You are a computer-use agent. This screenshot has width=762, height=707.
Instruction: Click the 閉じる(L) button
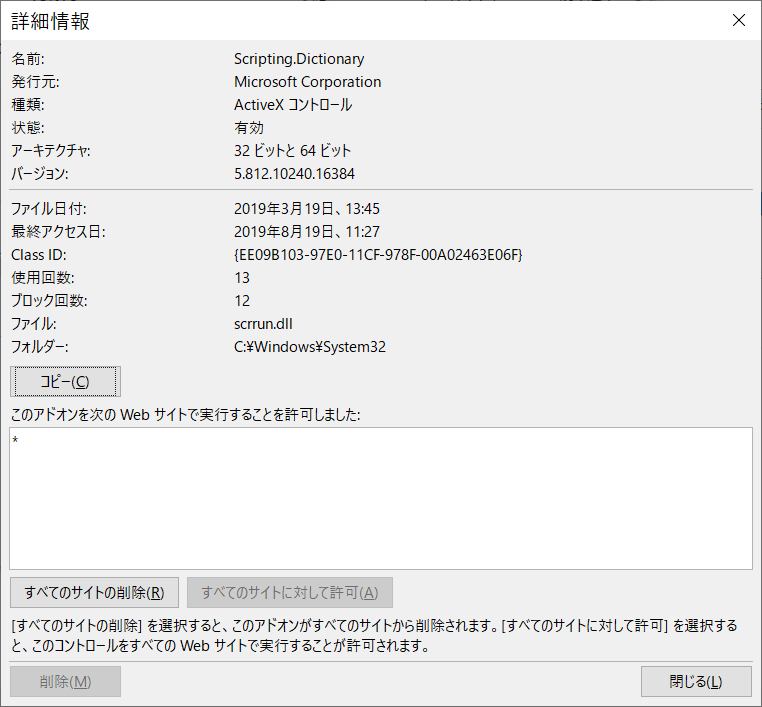click(696, 681)
